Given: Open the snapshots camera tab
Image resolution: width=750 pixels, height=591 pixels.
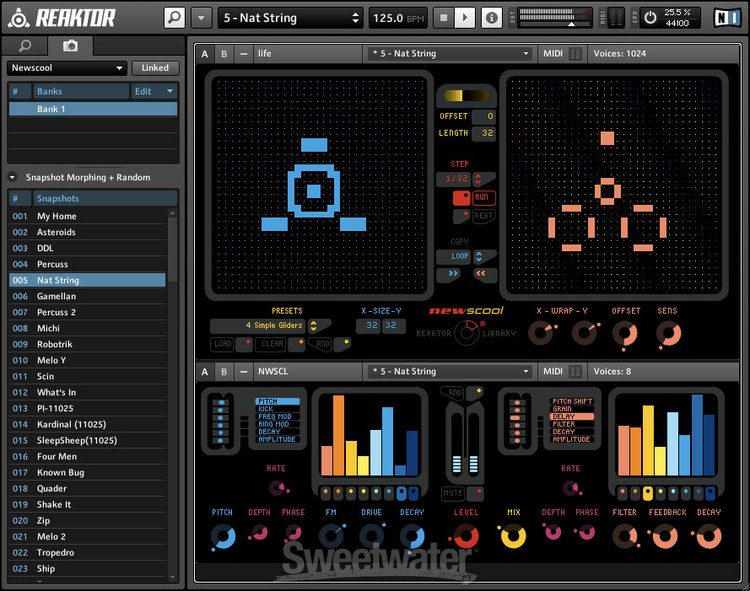Looking at the screenshot, I should (70, 46).
